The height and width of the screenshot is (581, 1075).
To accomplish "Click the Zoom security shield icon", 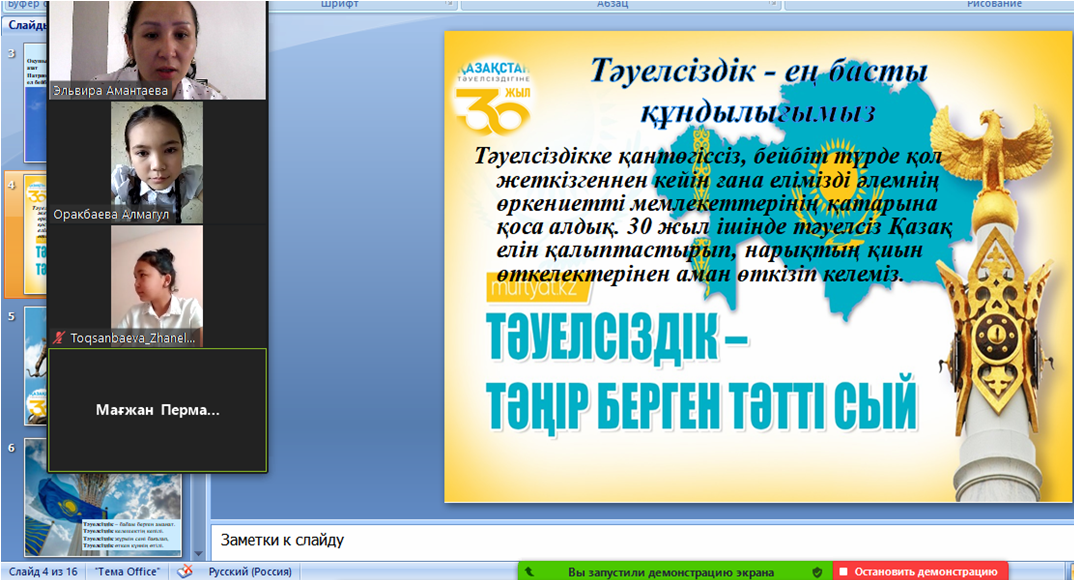I will coord(817,572).
